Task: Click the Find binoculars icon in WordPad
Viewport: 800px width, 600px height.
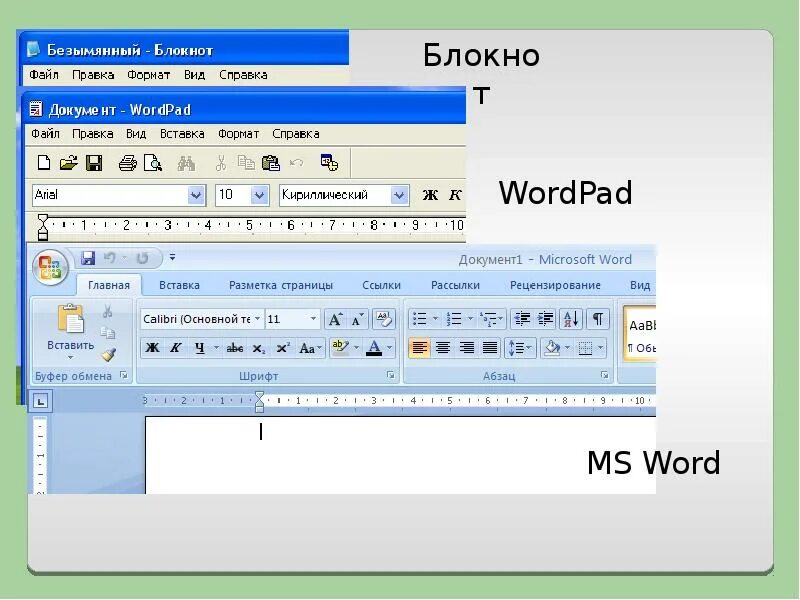Action: pos(186,163)
